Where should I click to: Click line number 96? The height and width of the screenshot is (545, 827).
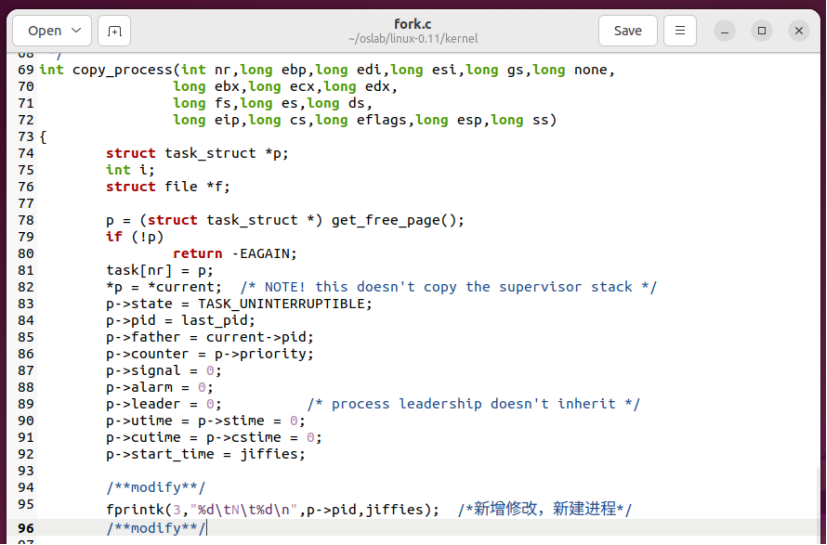[x=26, y=528]
